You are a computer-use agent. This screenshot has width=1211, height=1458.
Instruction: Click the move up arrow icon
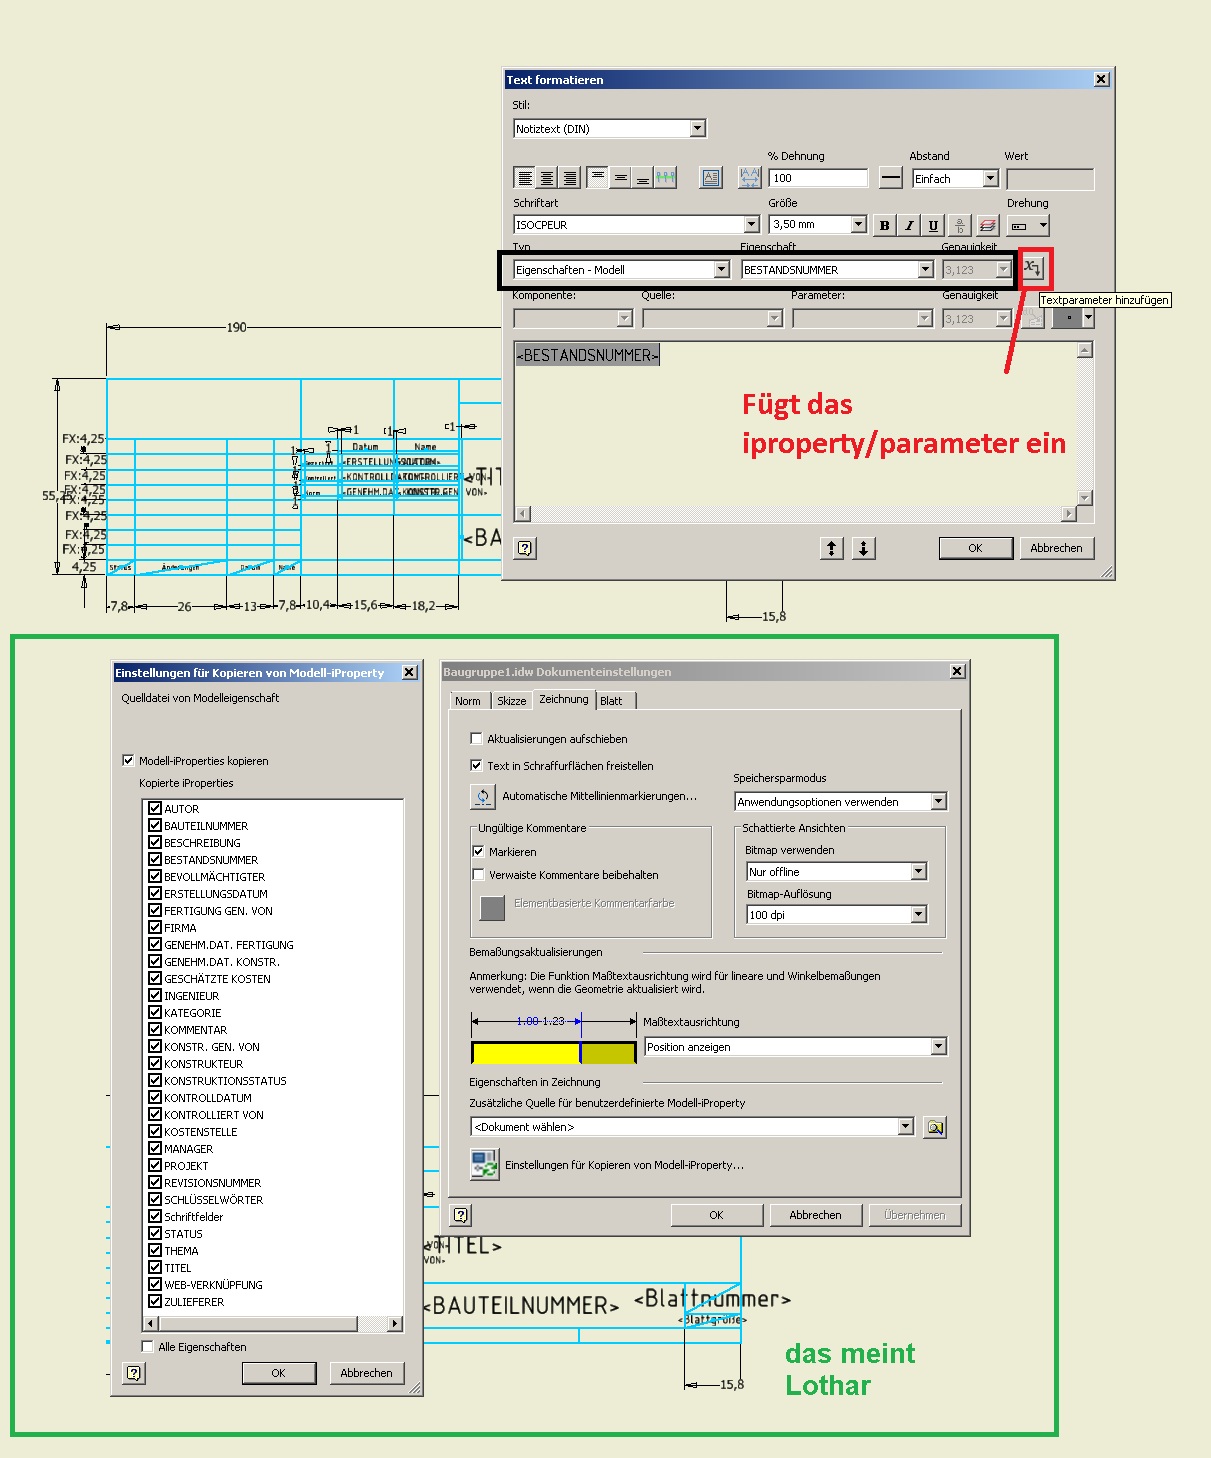click(832, 548)
